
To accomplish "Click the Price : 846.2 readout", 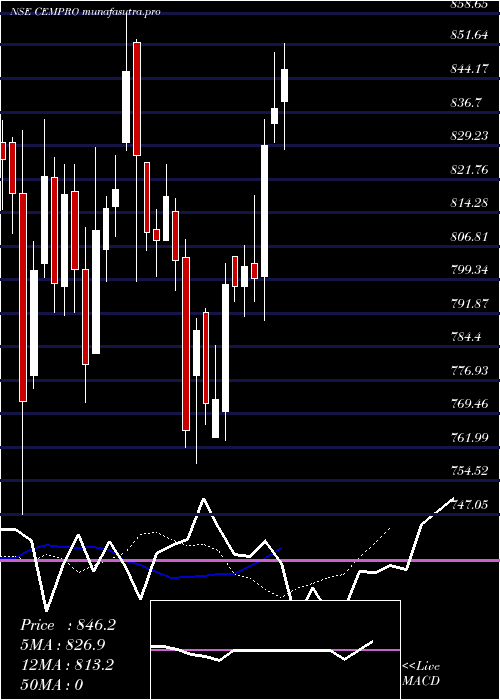I will point(68,625).
